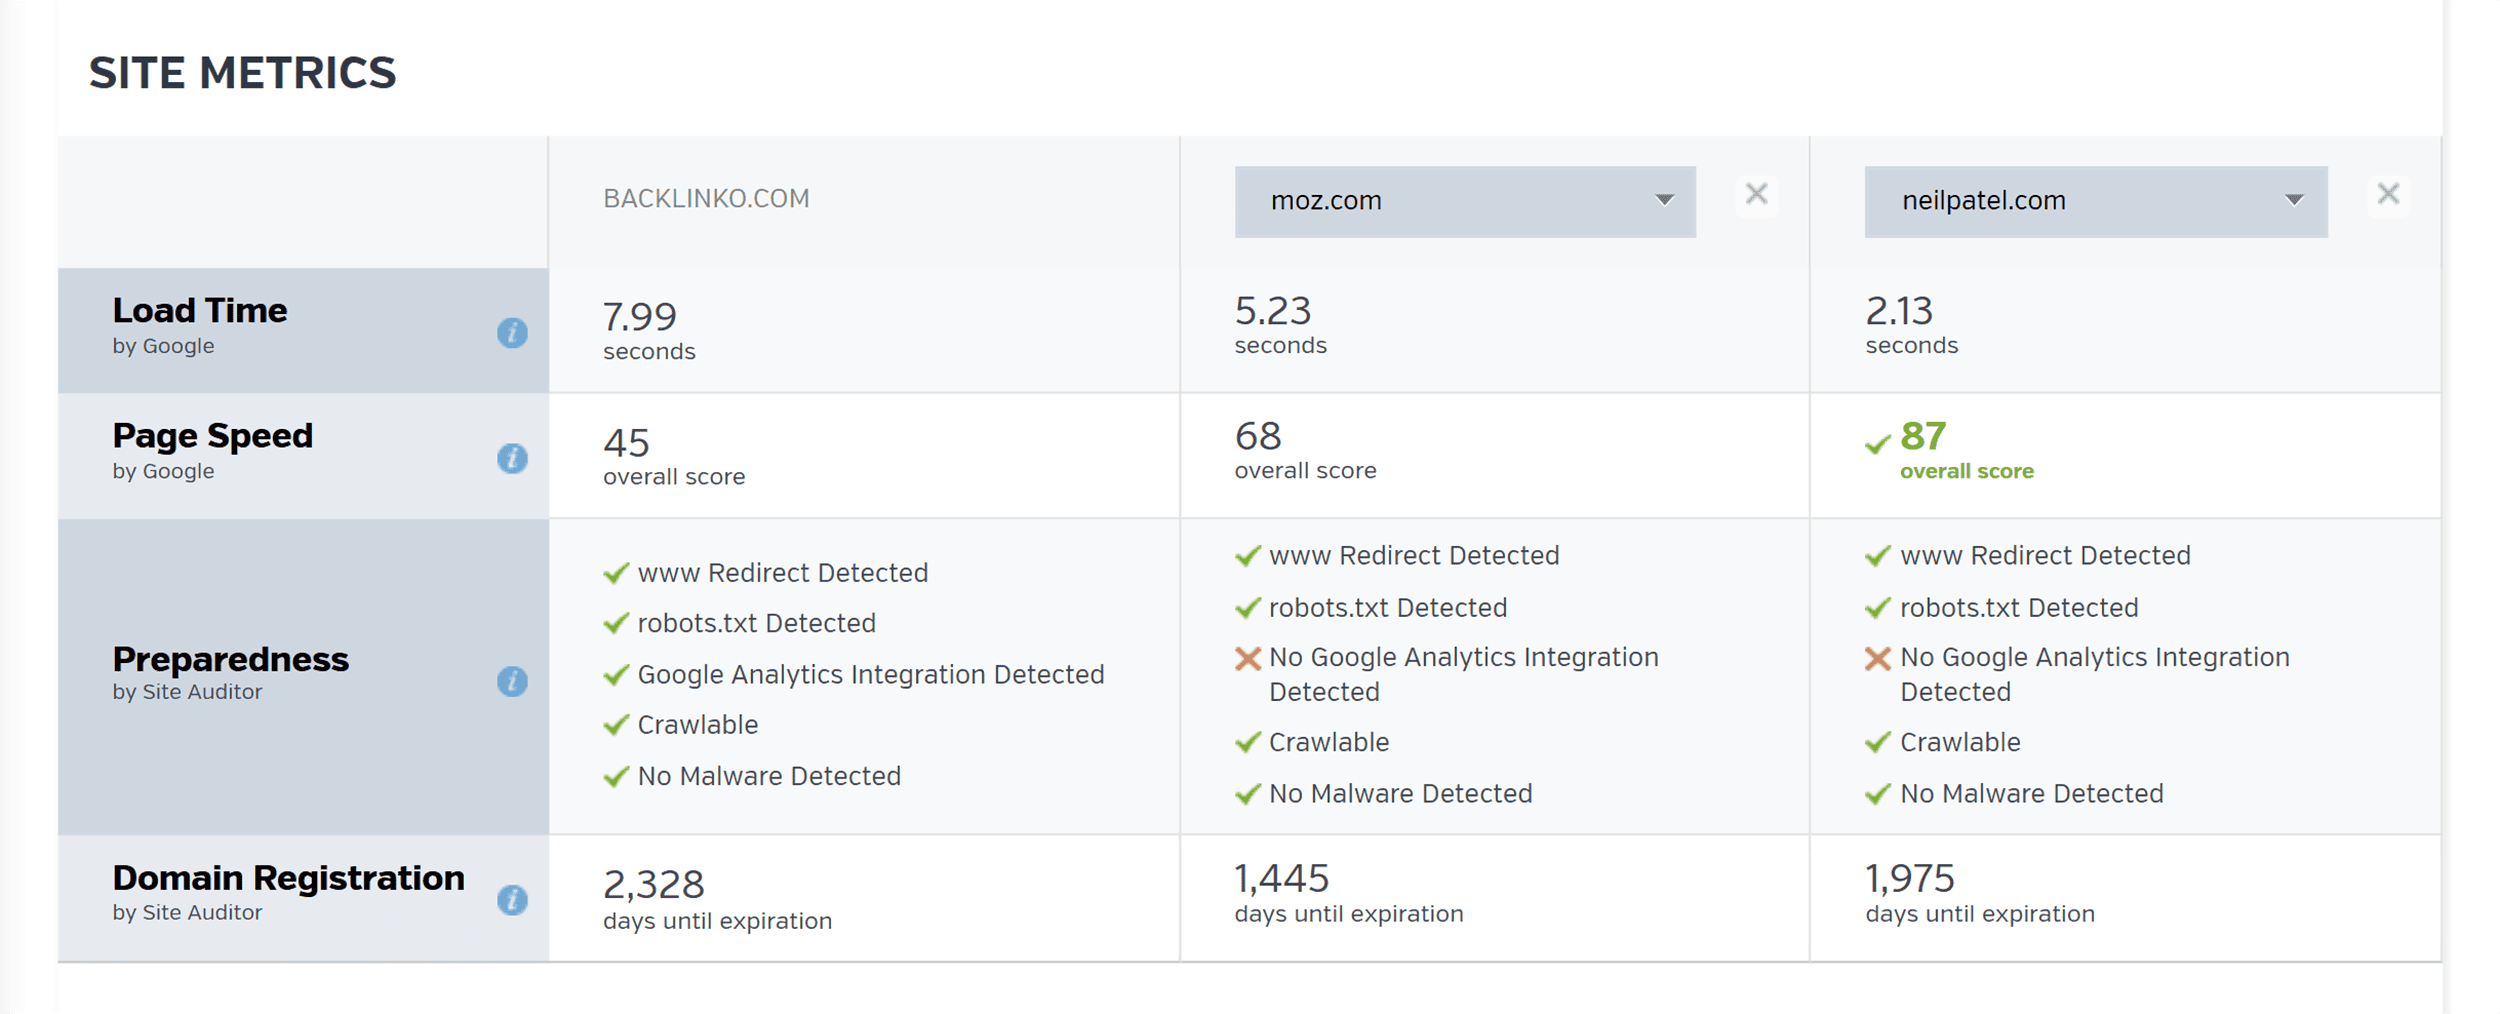Select 1,445 days until expiration

tap(1349, 893)
